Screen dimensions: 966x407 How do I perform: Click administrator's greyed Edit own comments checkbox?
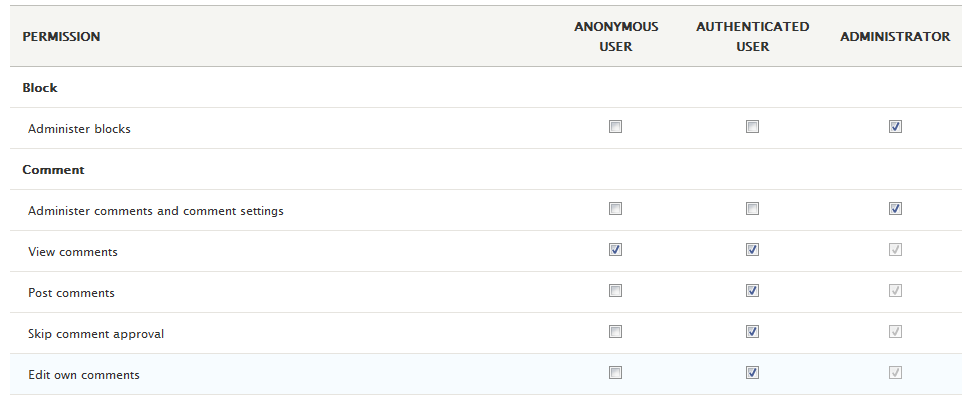pos(895,373)
